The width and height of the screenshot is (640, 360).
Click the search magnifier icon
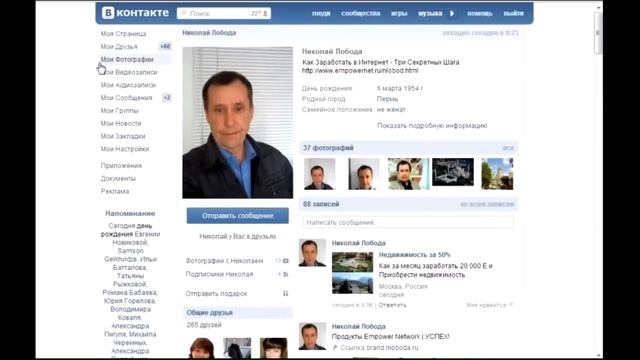point(184,13)
